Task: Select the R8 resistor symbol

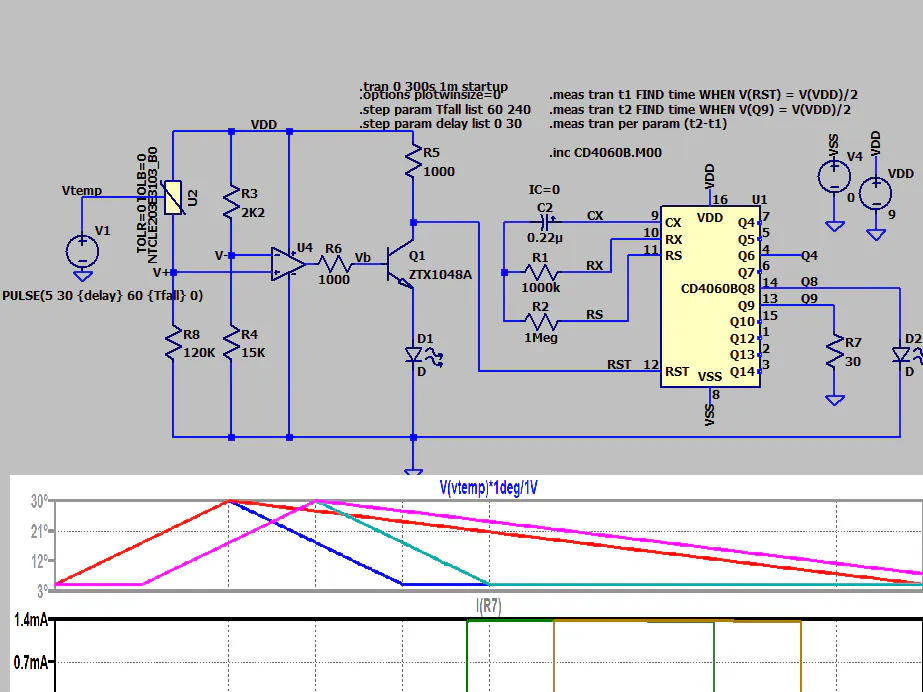Action: 173,343
